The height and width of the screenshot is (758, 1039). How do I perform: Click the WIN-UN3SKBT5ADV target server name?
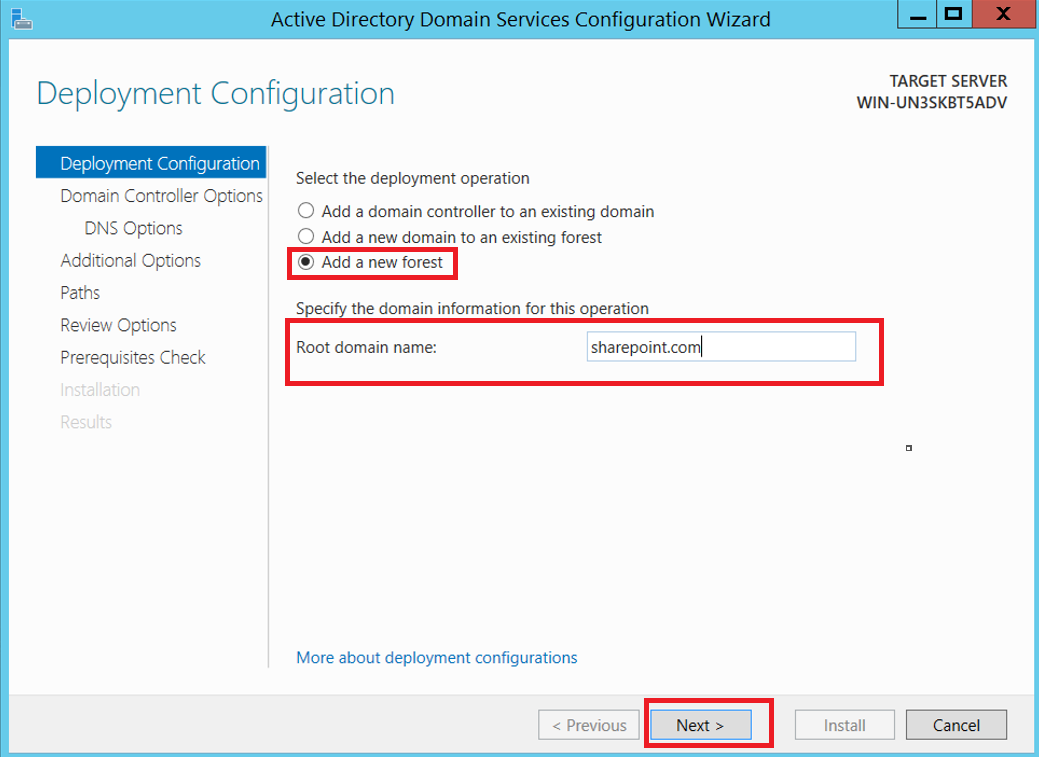tap(932, 103)
